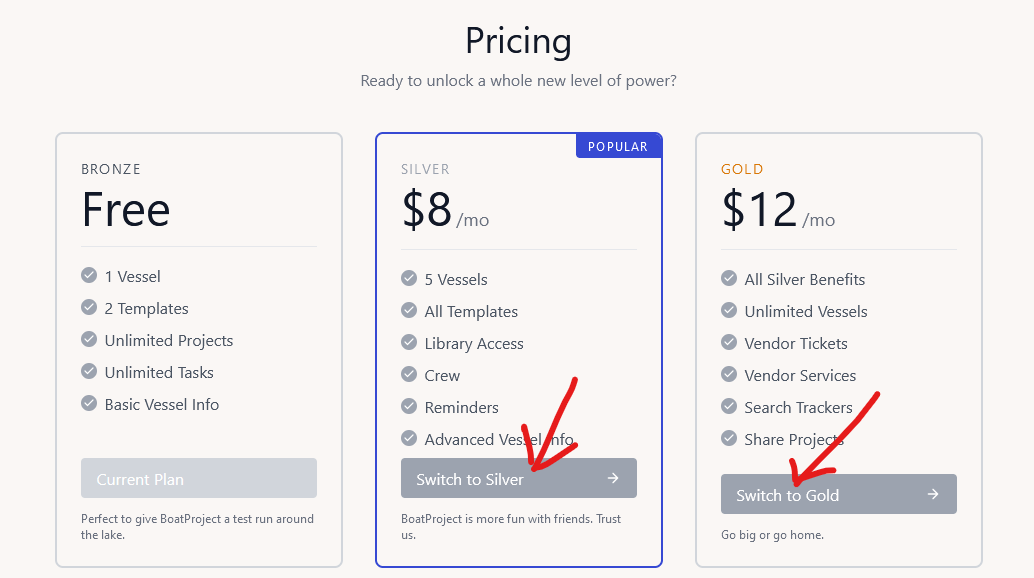
Task: Click the checkmark icon beside 1 Vessel
Action: [89, 275]
